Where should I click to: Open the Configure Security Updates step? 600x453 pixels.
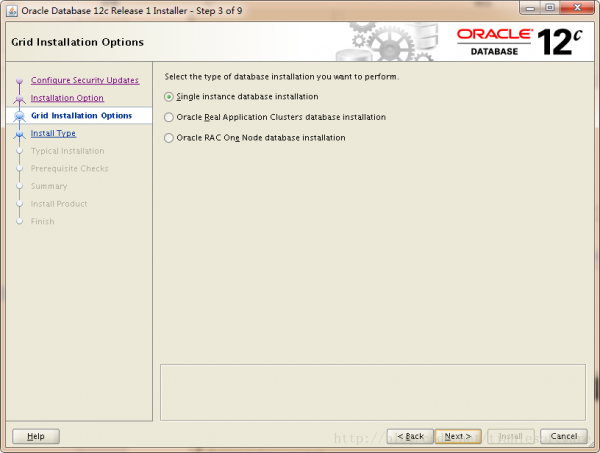click(85, 80)
